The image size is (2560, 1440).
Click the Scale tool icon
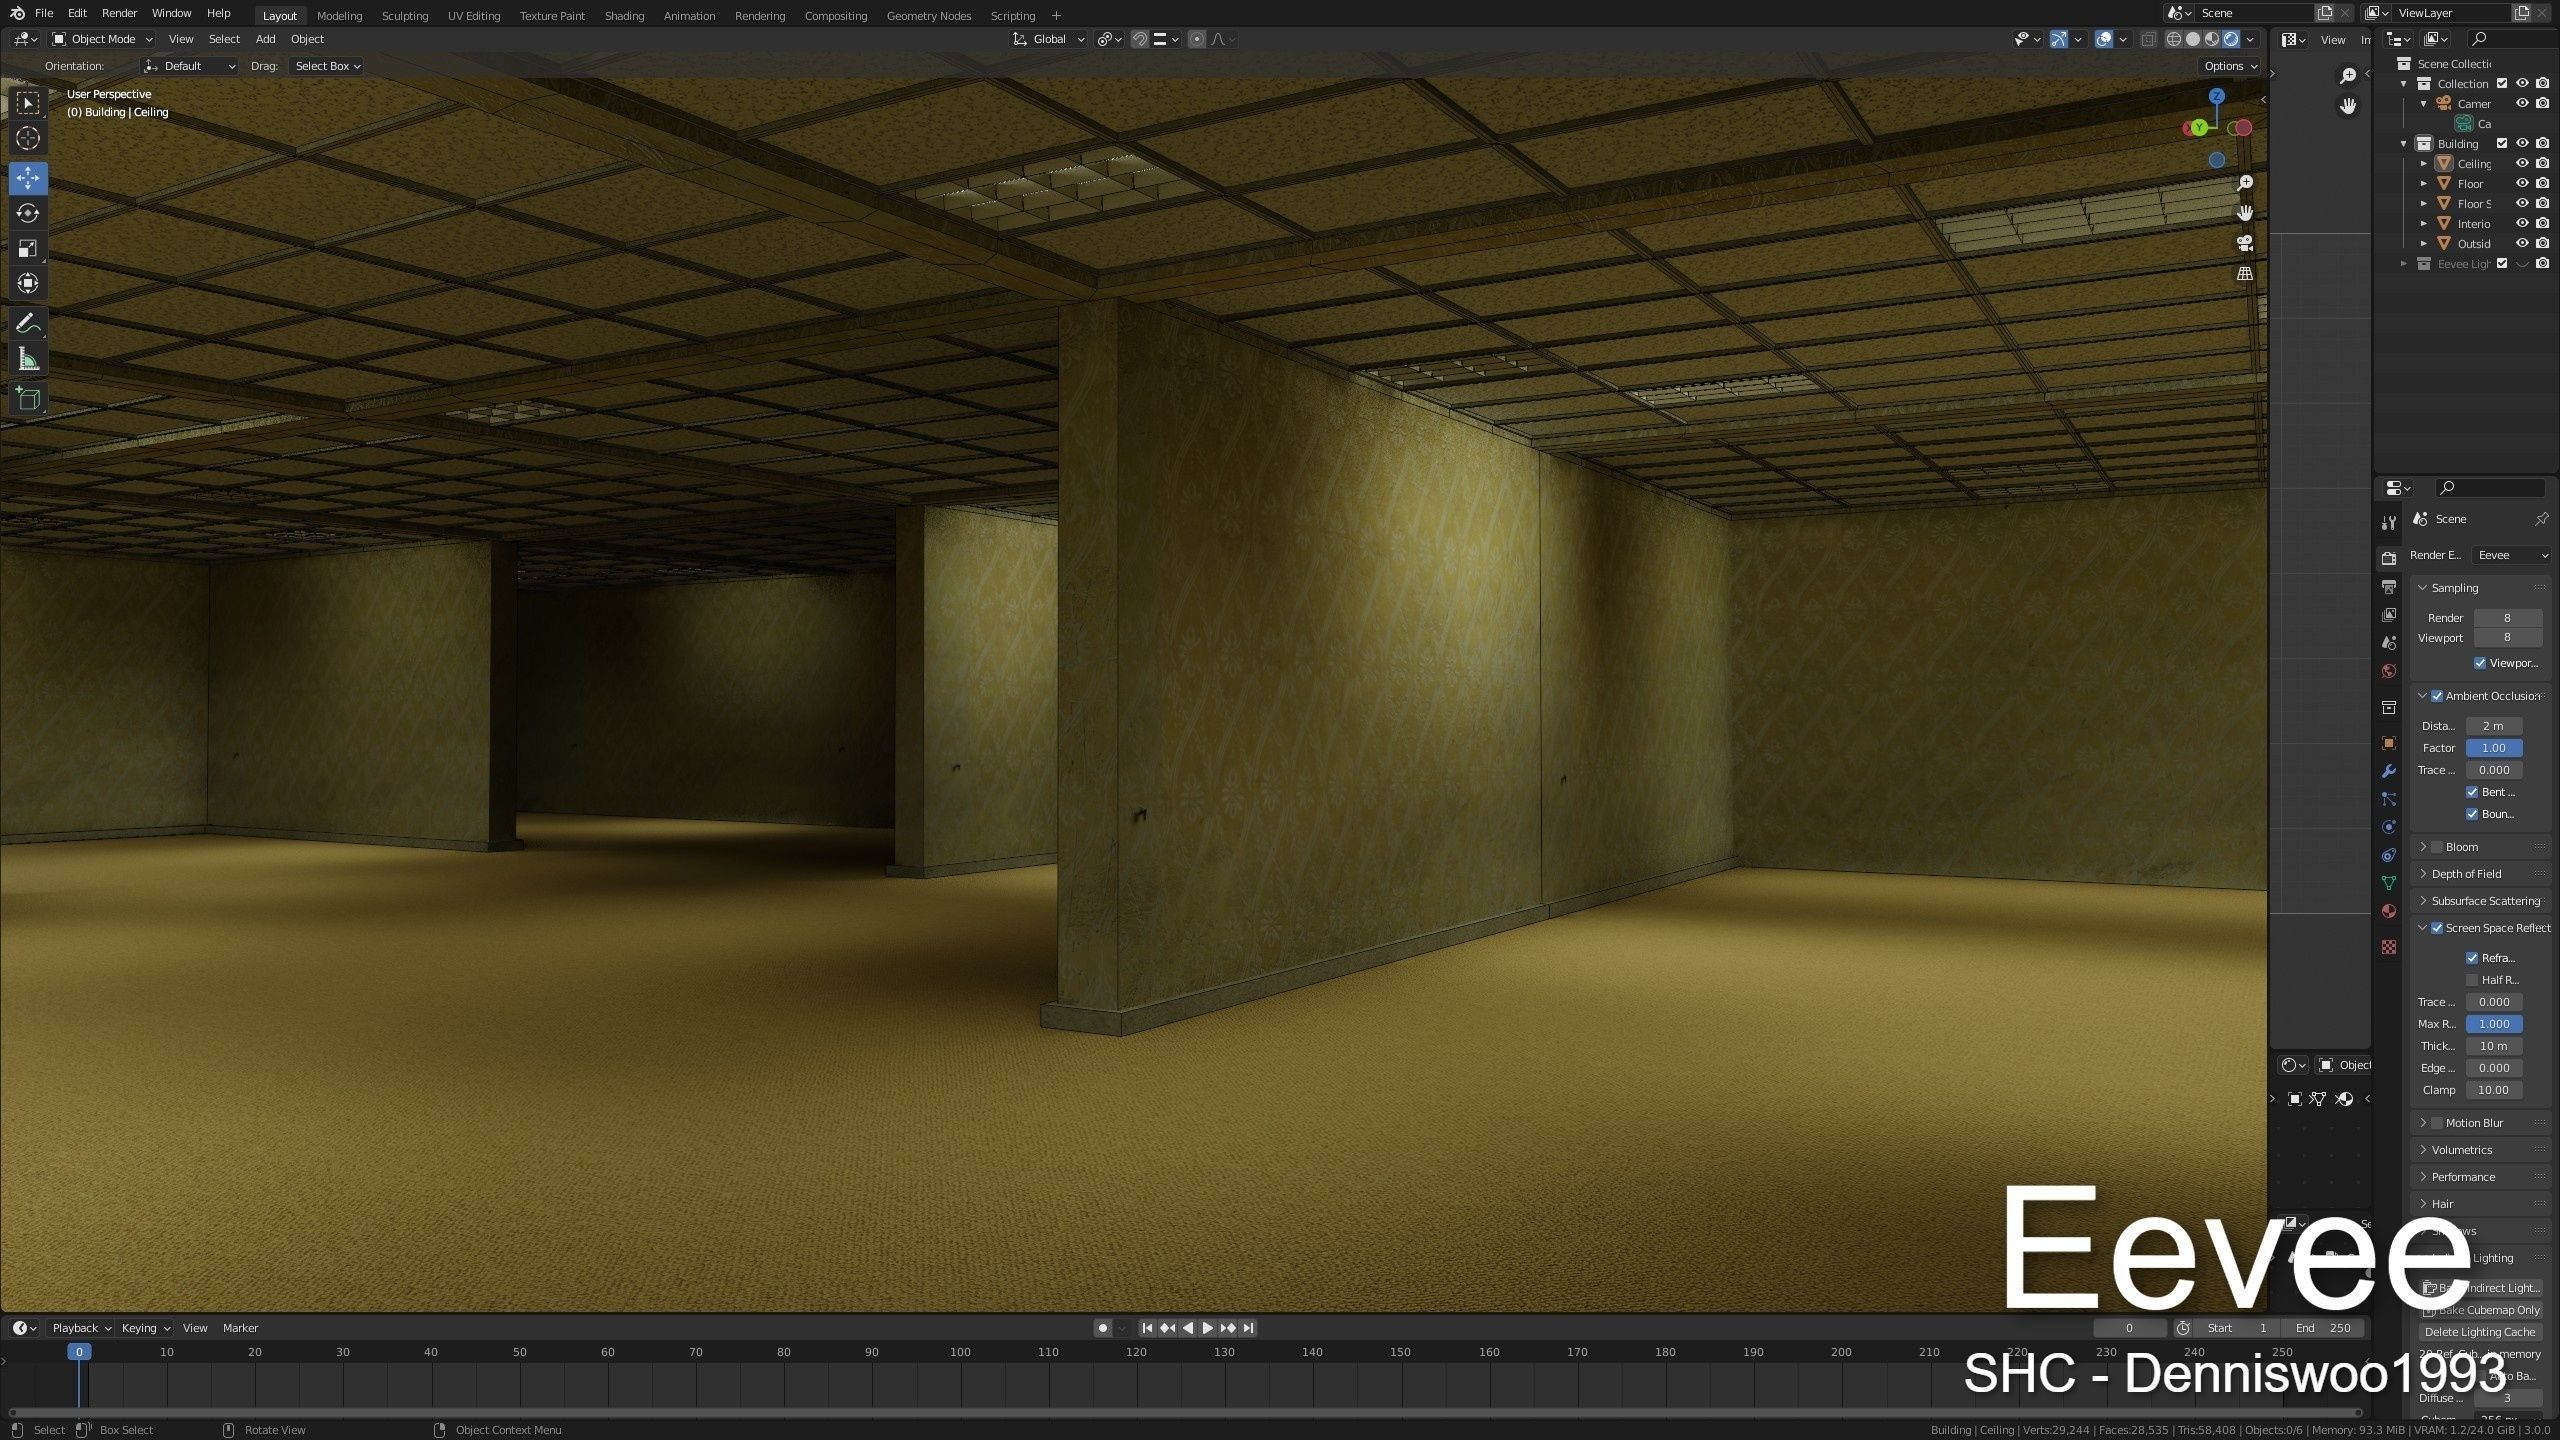click(28, 249)
